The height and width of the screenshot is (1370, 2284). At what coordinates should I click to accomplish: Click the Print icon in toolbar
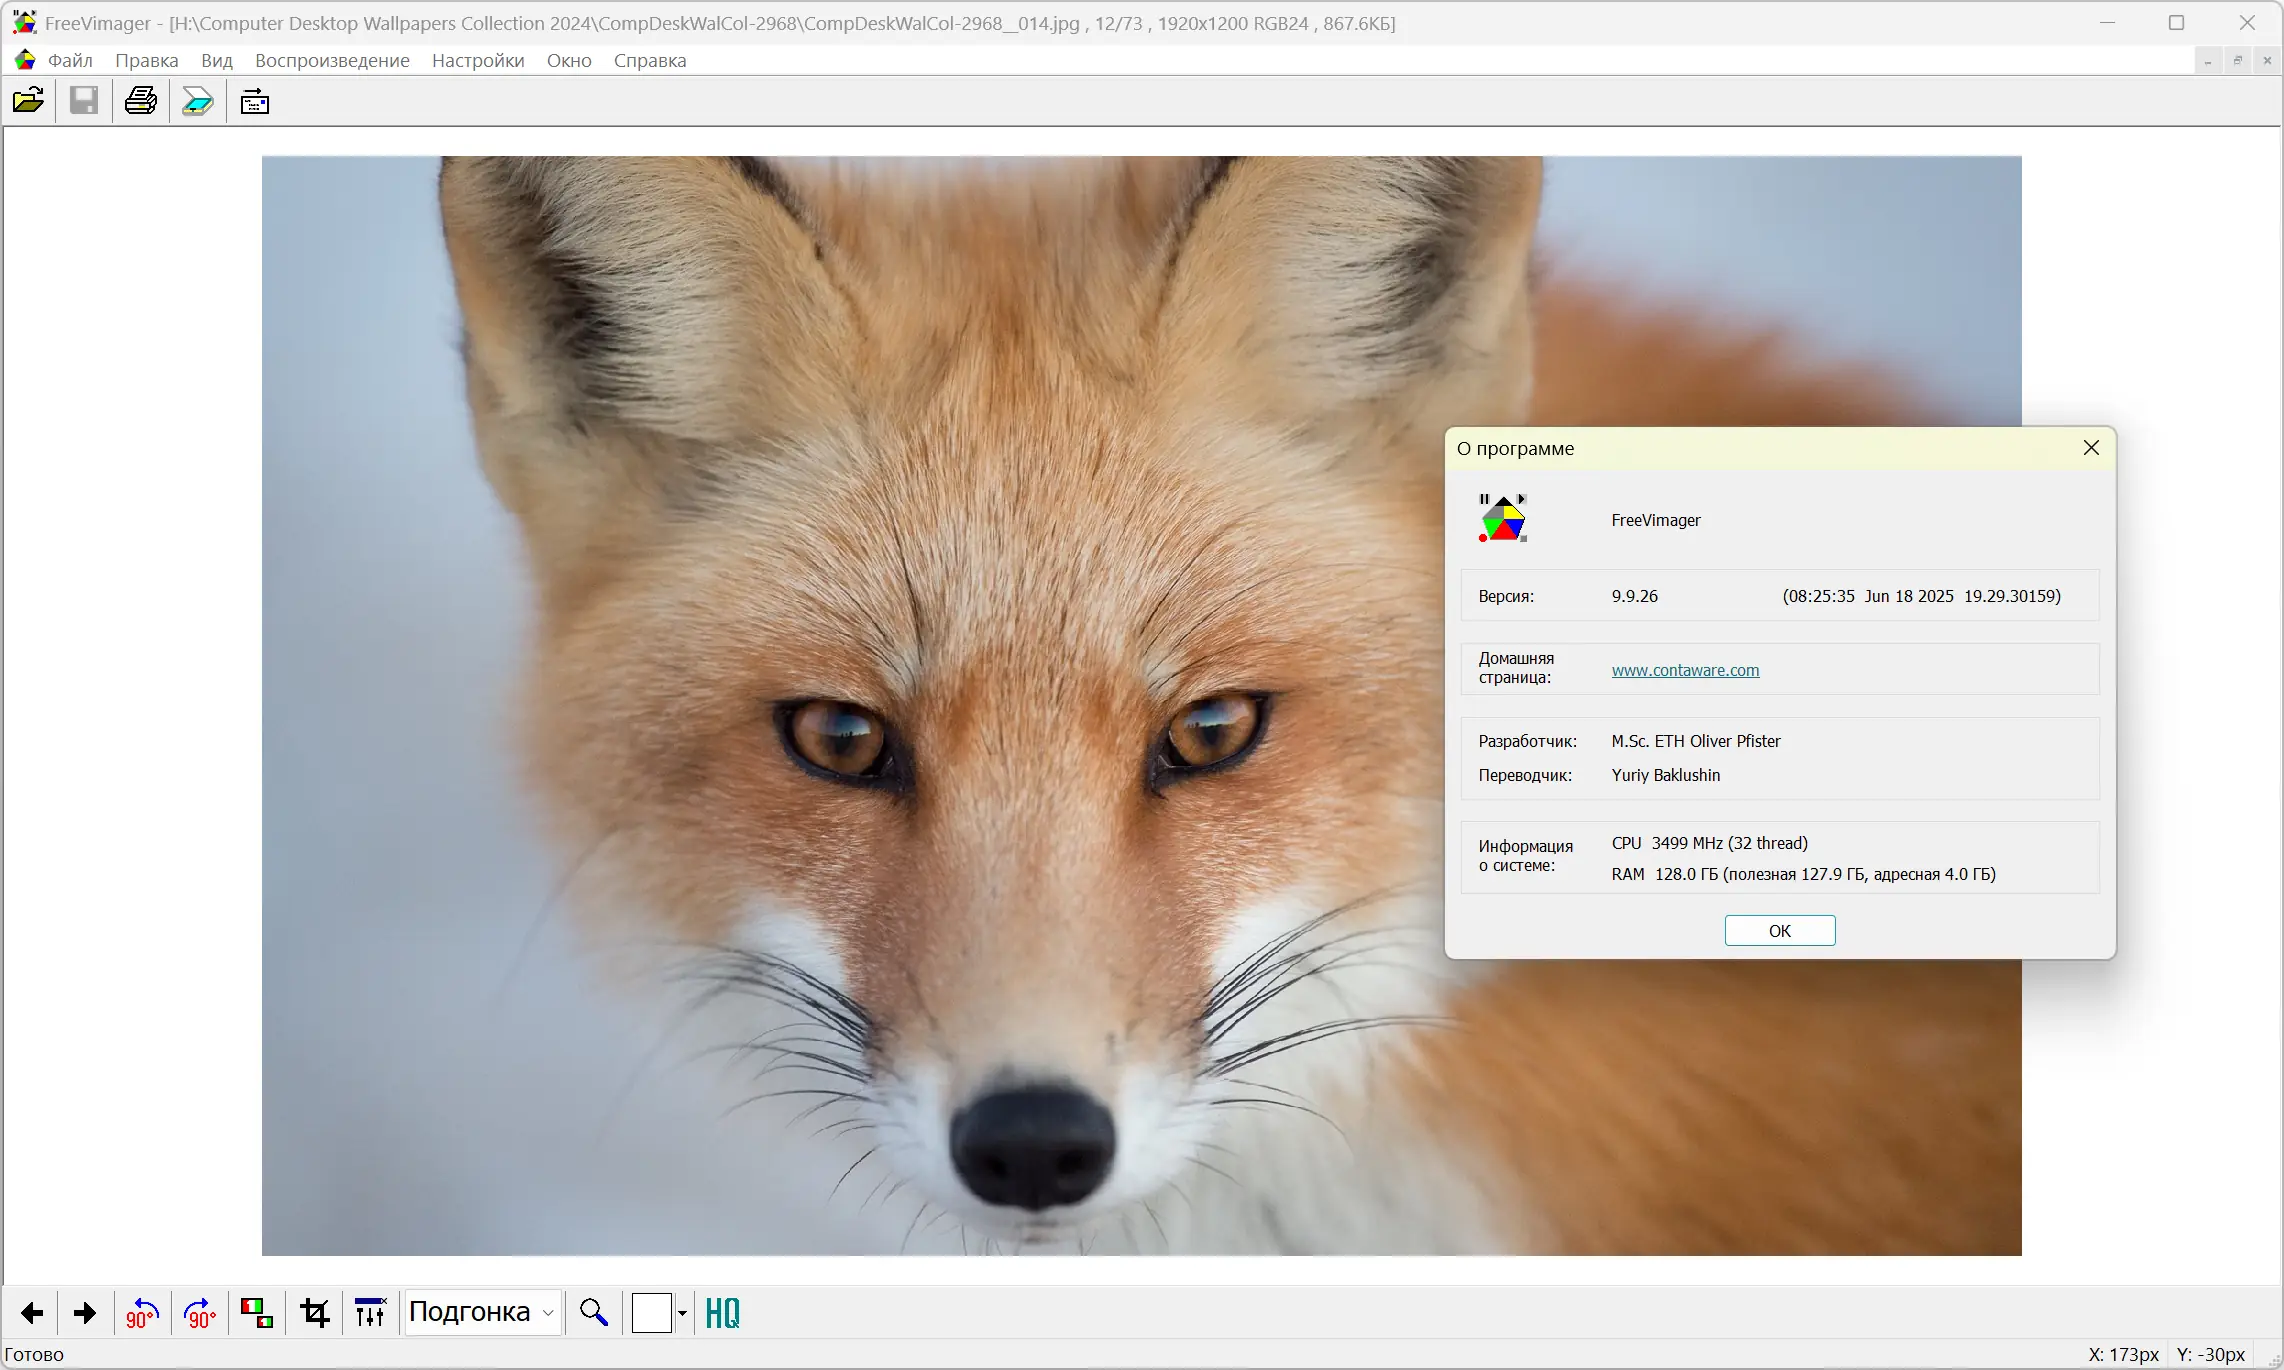tap(141, 101)
